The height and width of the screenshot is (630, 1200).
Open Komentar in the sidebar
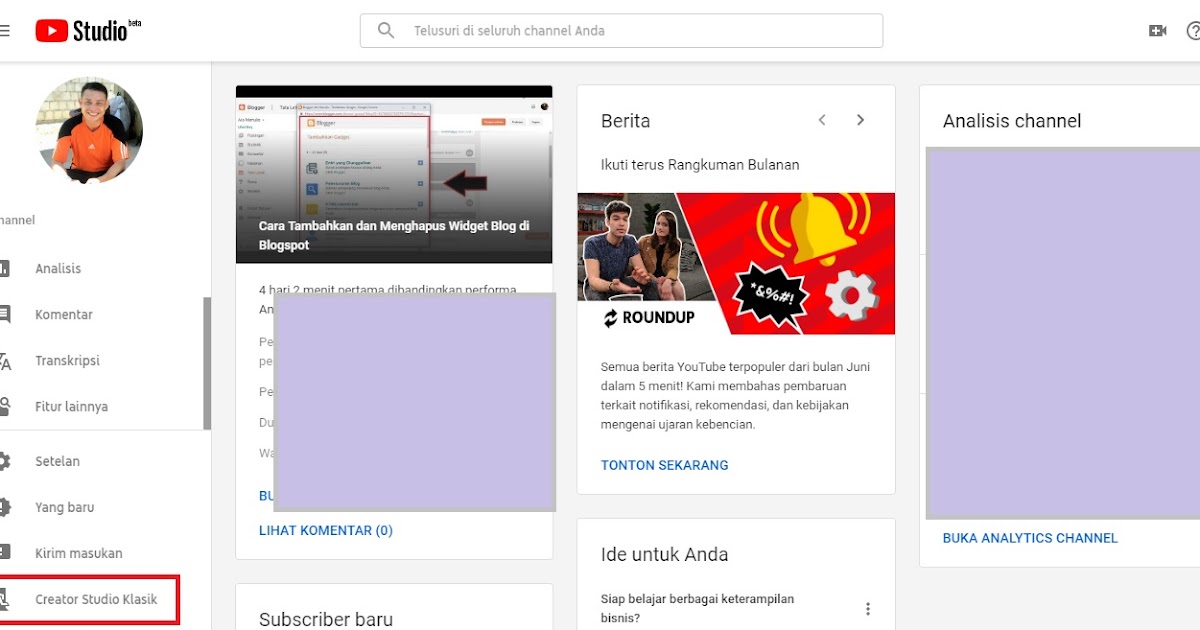point(64,315)
